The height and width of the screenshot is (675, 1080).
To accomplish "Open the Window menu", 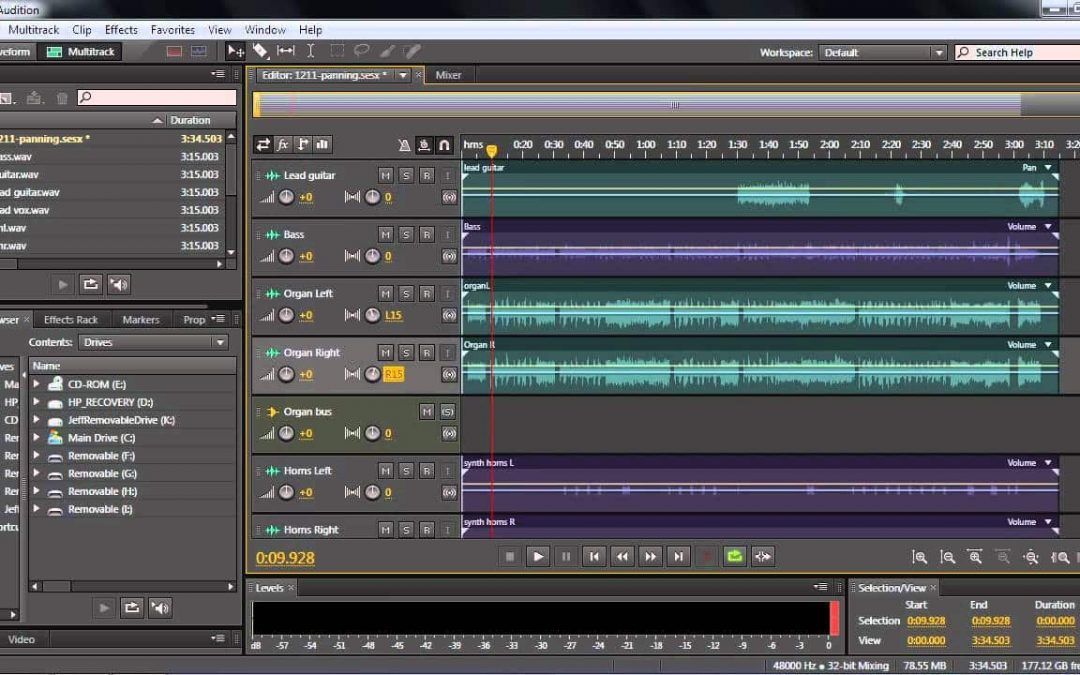I will pyautogui.click(x=265, y=30).
